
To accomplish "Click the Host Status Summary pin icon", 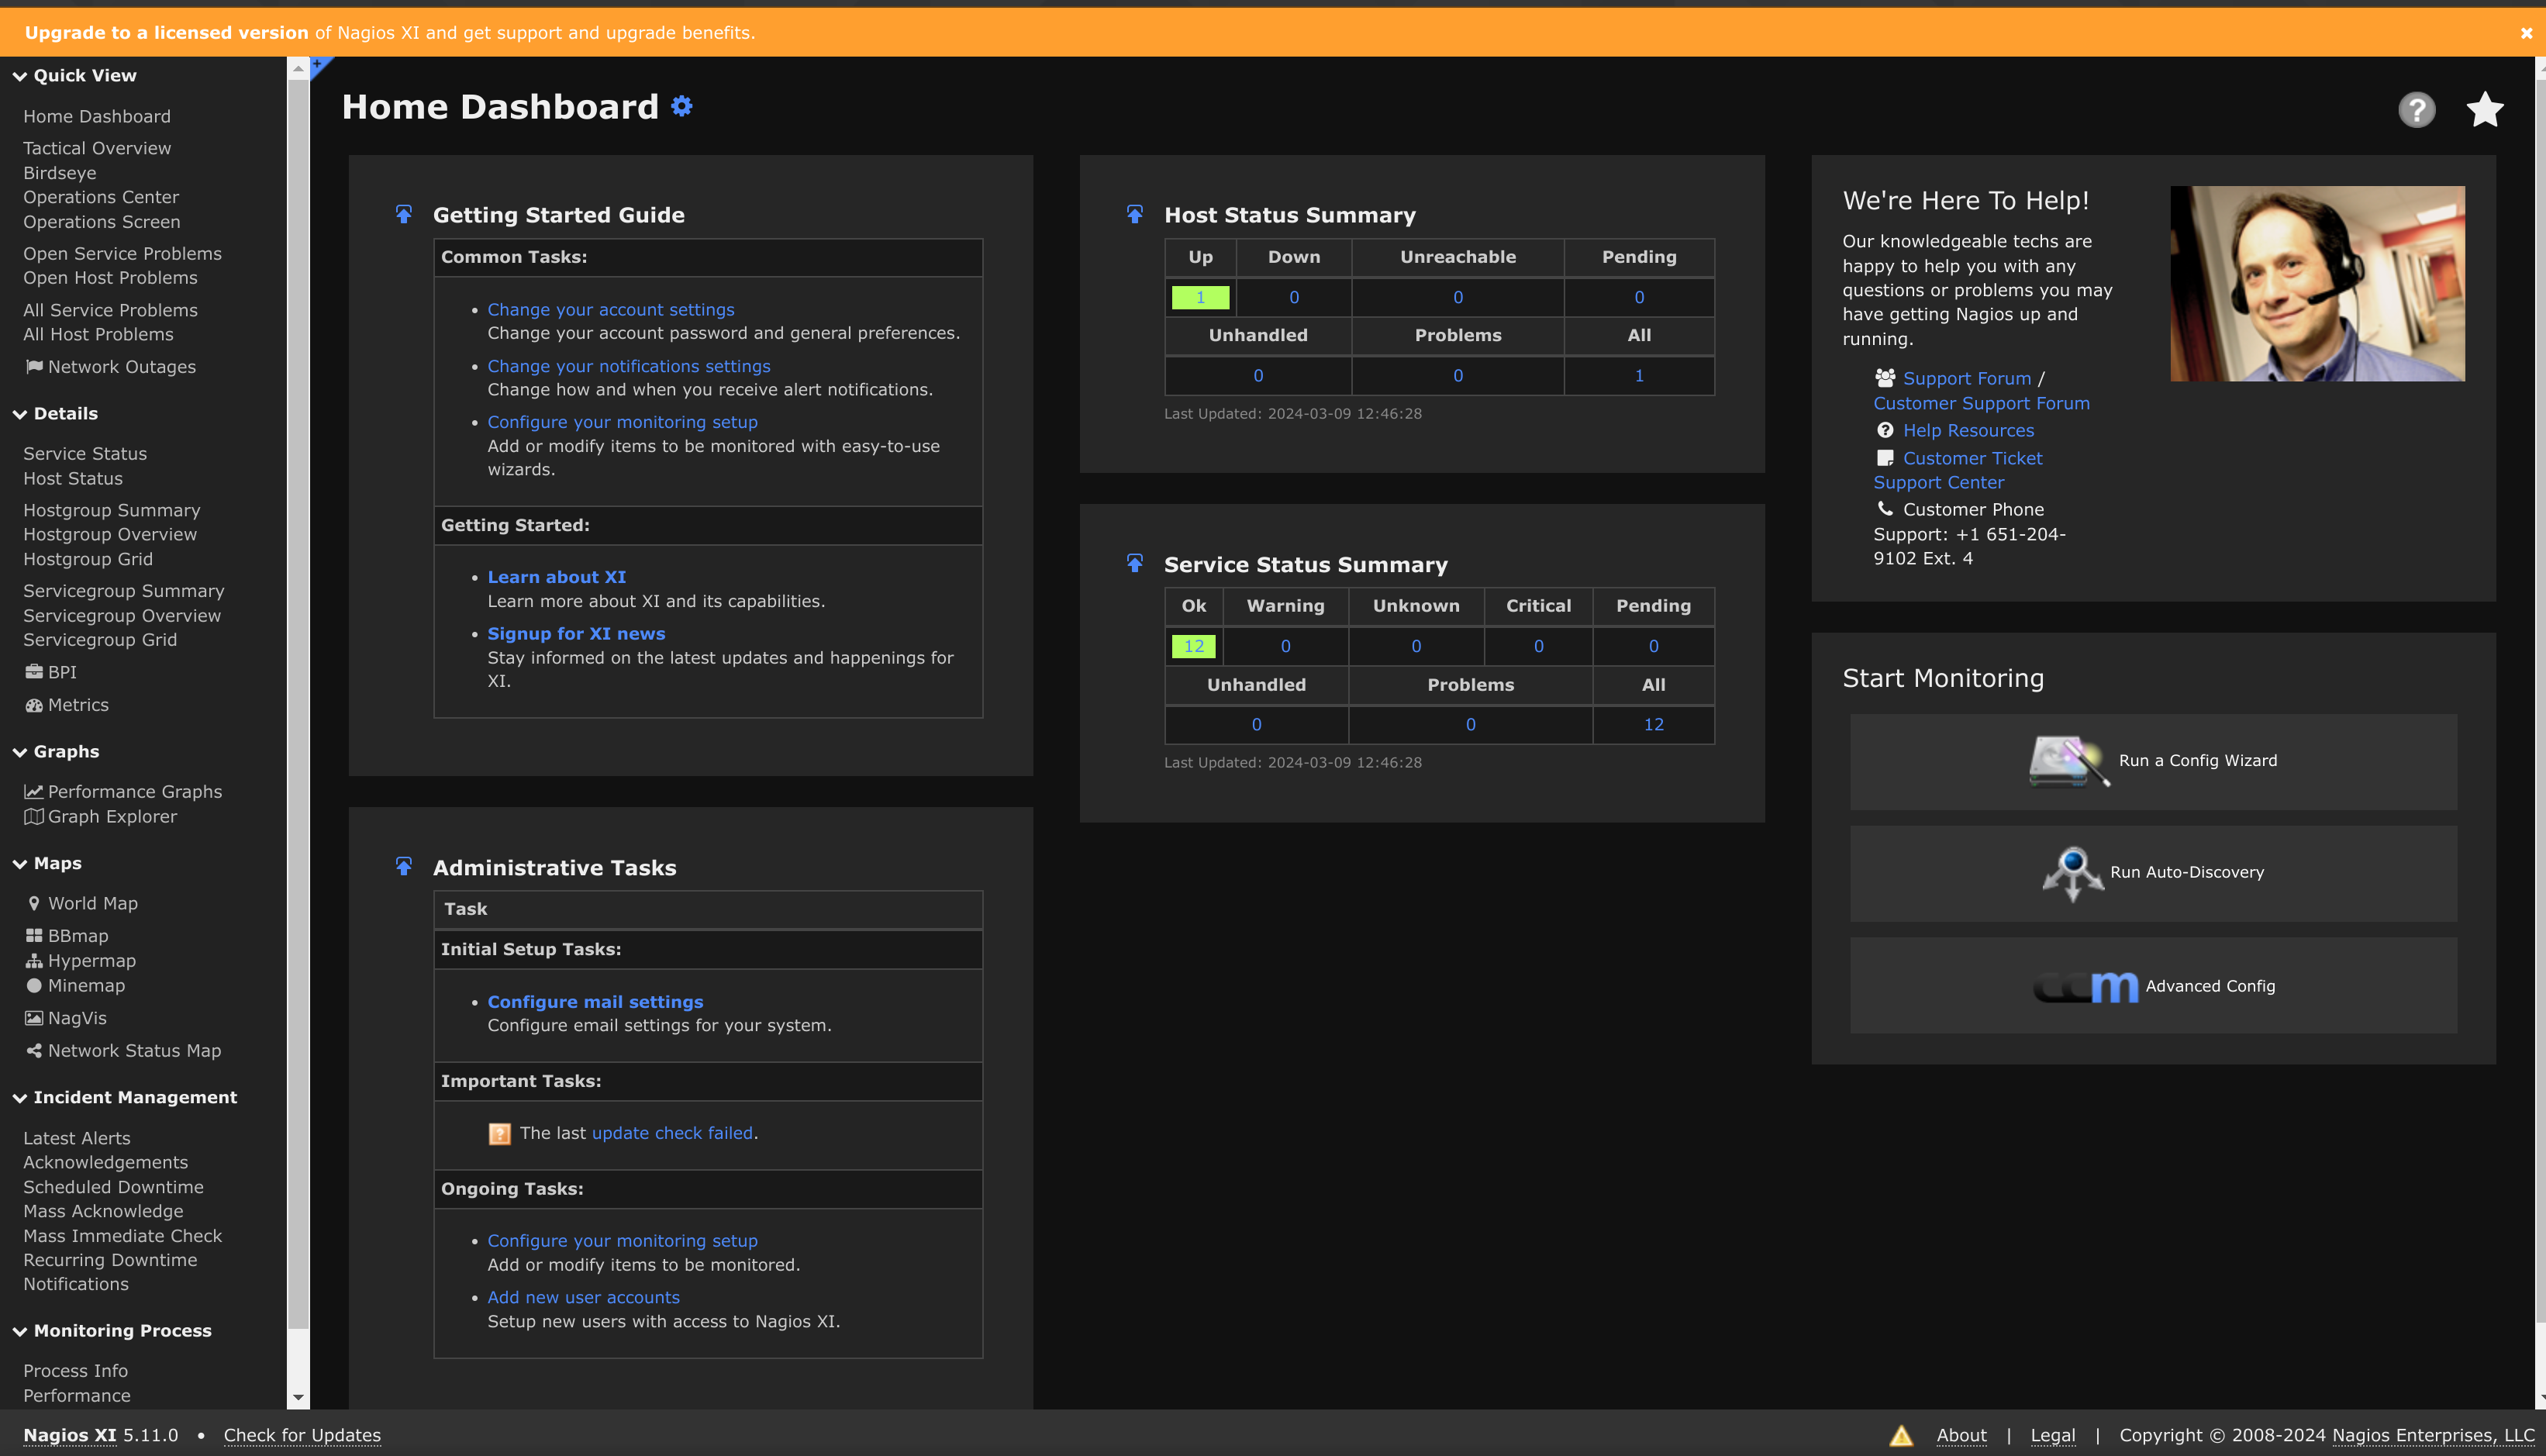I will click(x=1135, y=214).
